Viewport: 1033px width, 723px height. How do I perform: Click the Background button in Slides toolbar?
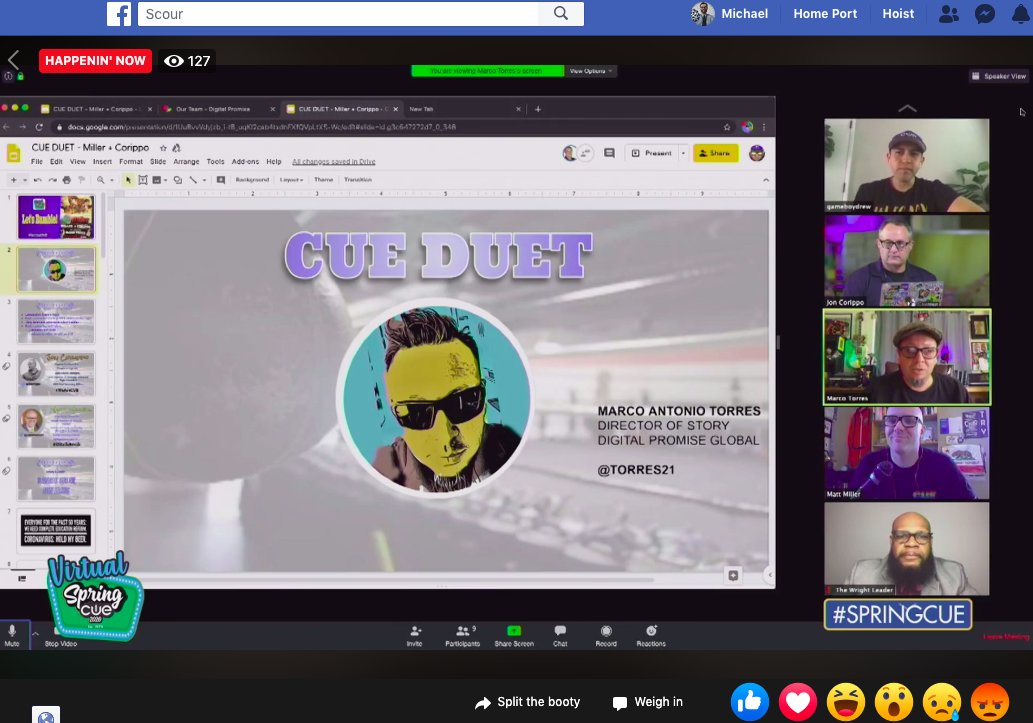[252, 180]
